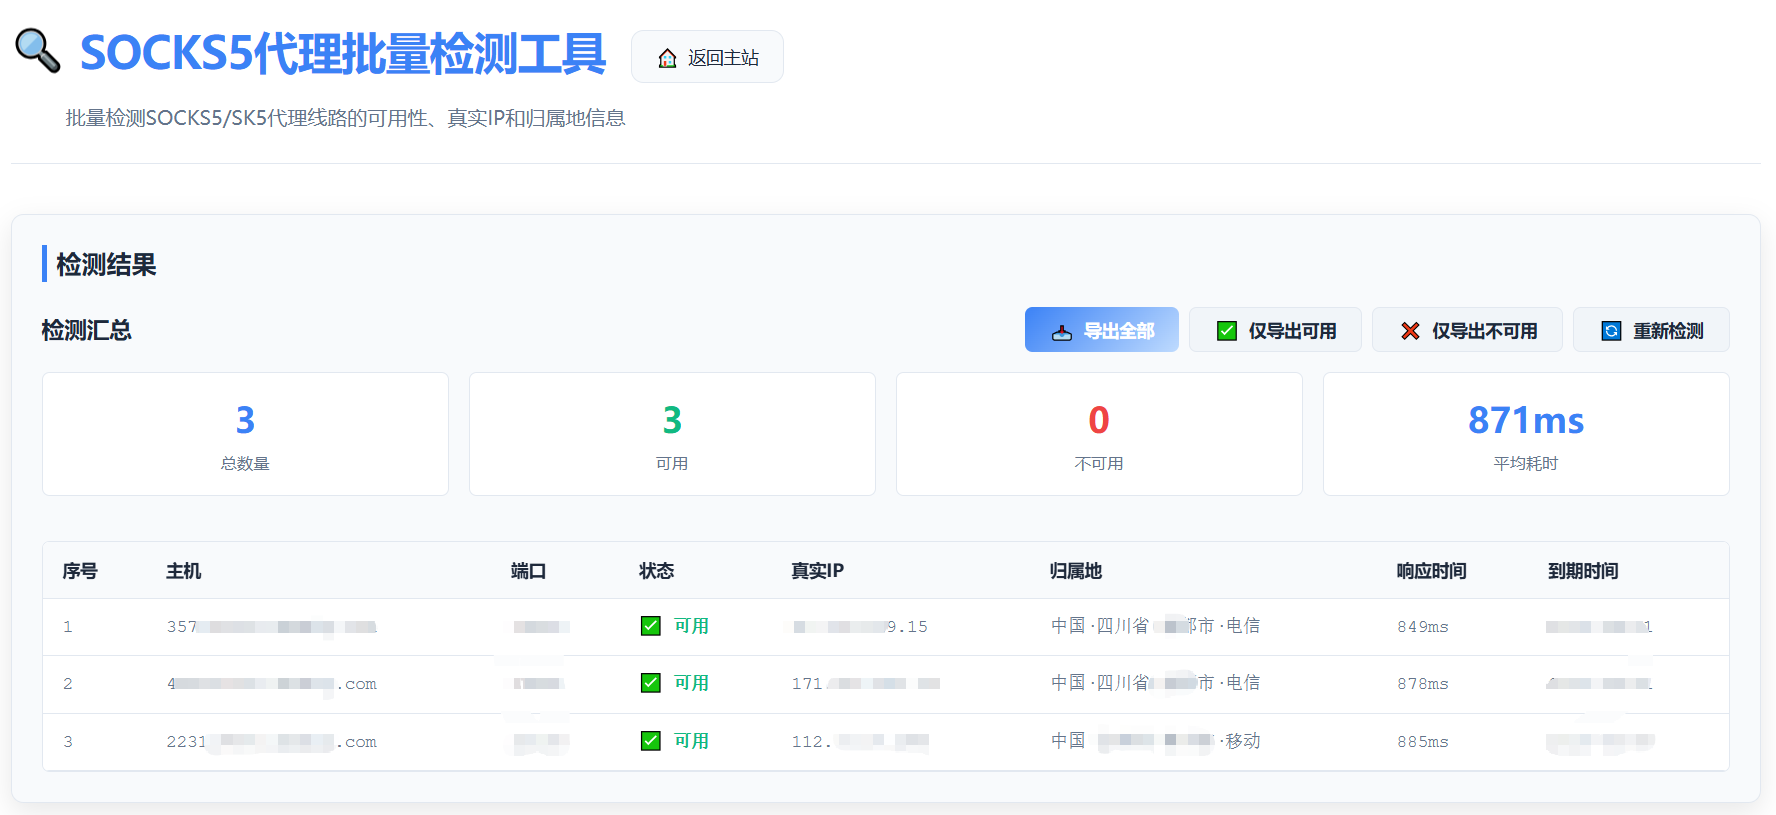Click 返回主站 button
The width and height of the screenshot is (1776, 815).
[x=707, y=57]
